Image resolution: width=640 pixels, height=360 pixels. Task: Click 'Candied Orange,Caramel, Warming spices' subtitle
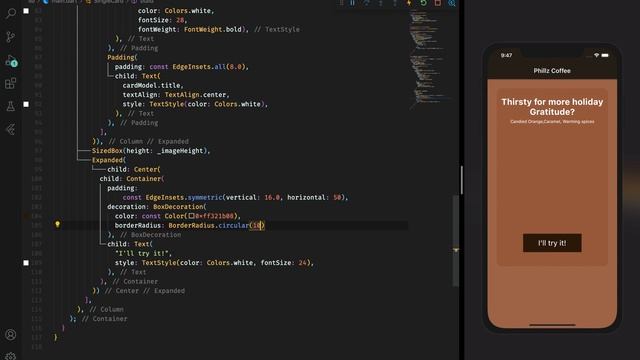pos(552,122)
